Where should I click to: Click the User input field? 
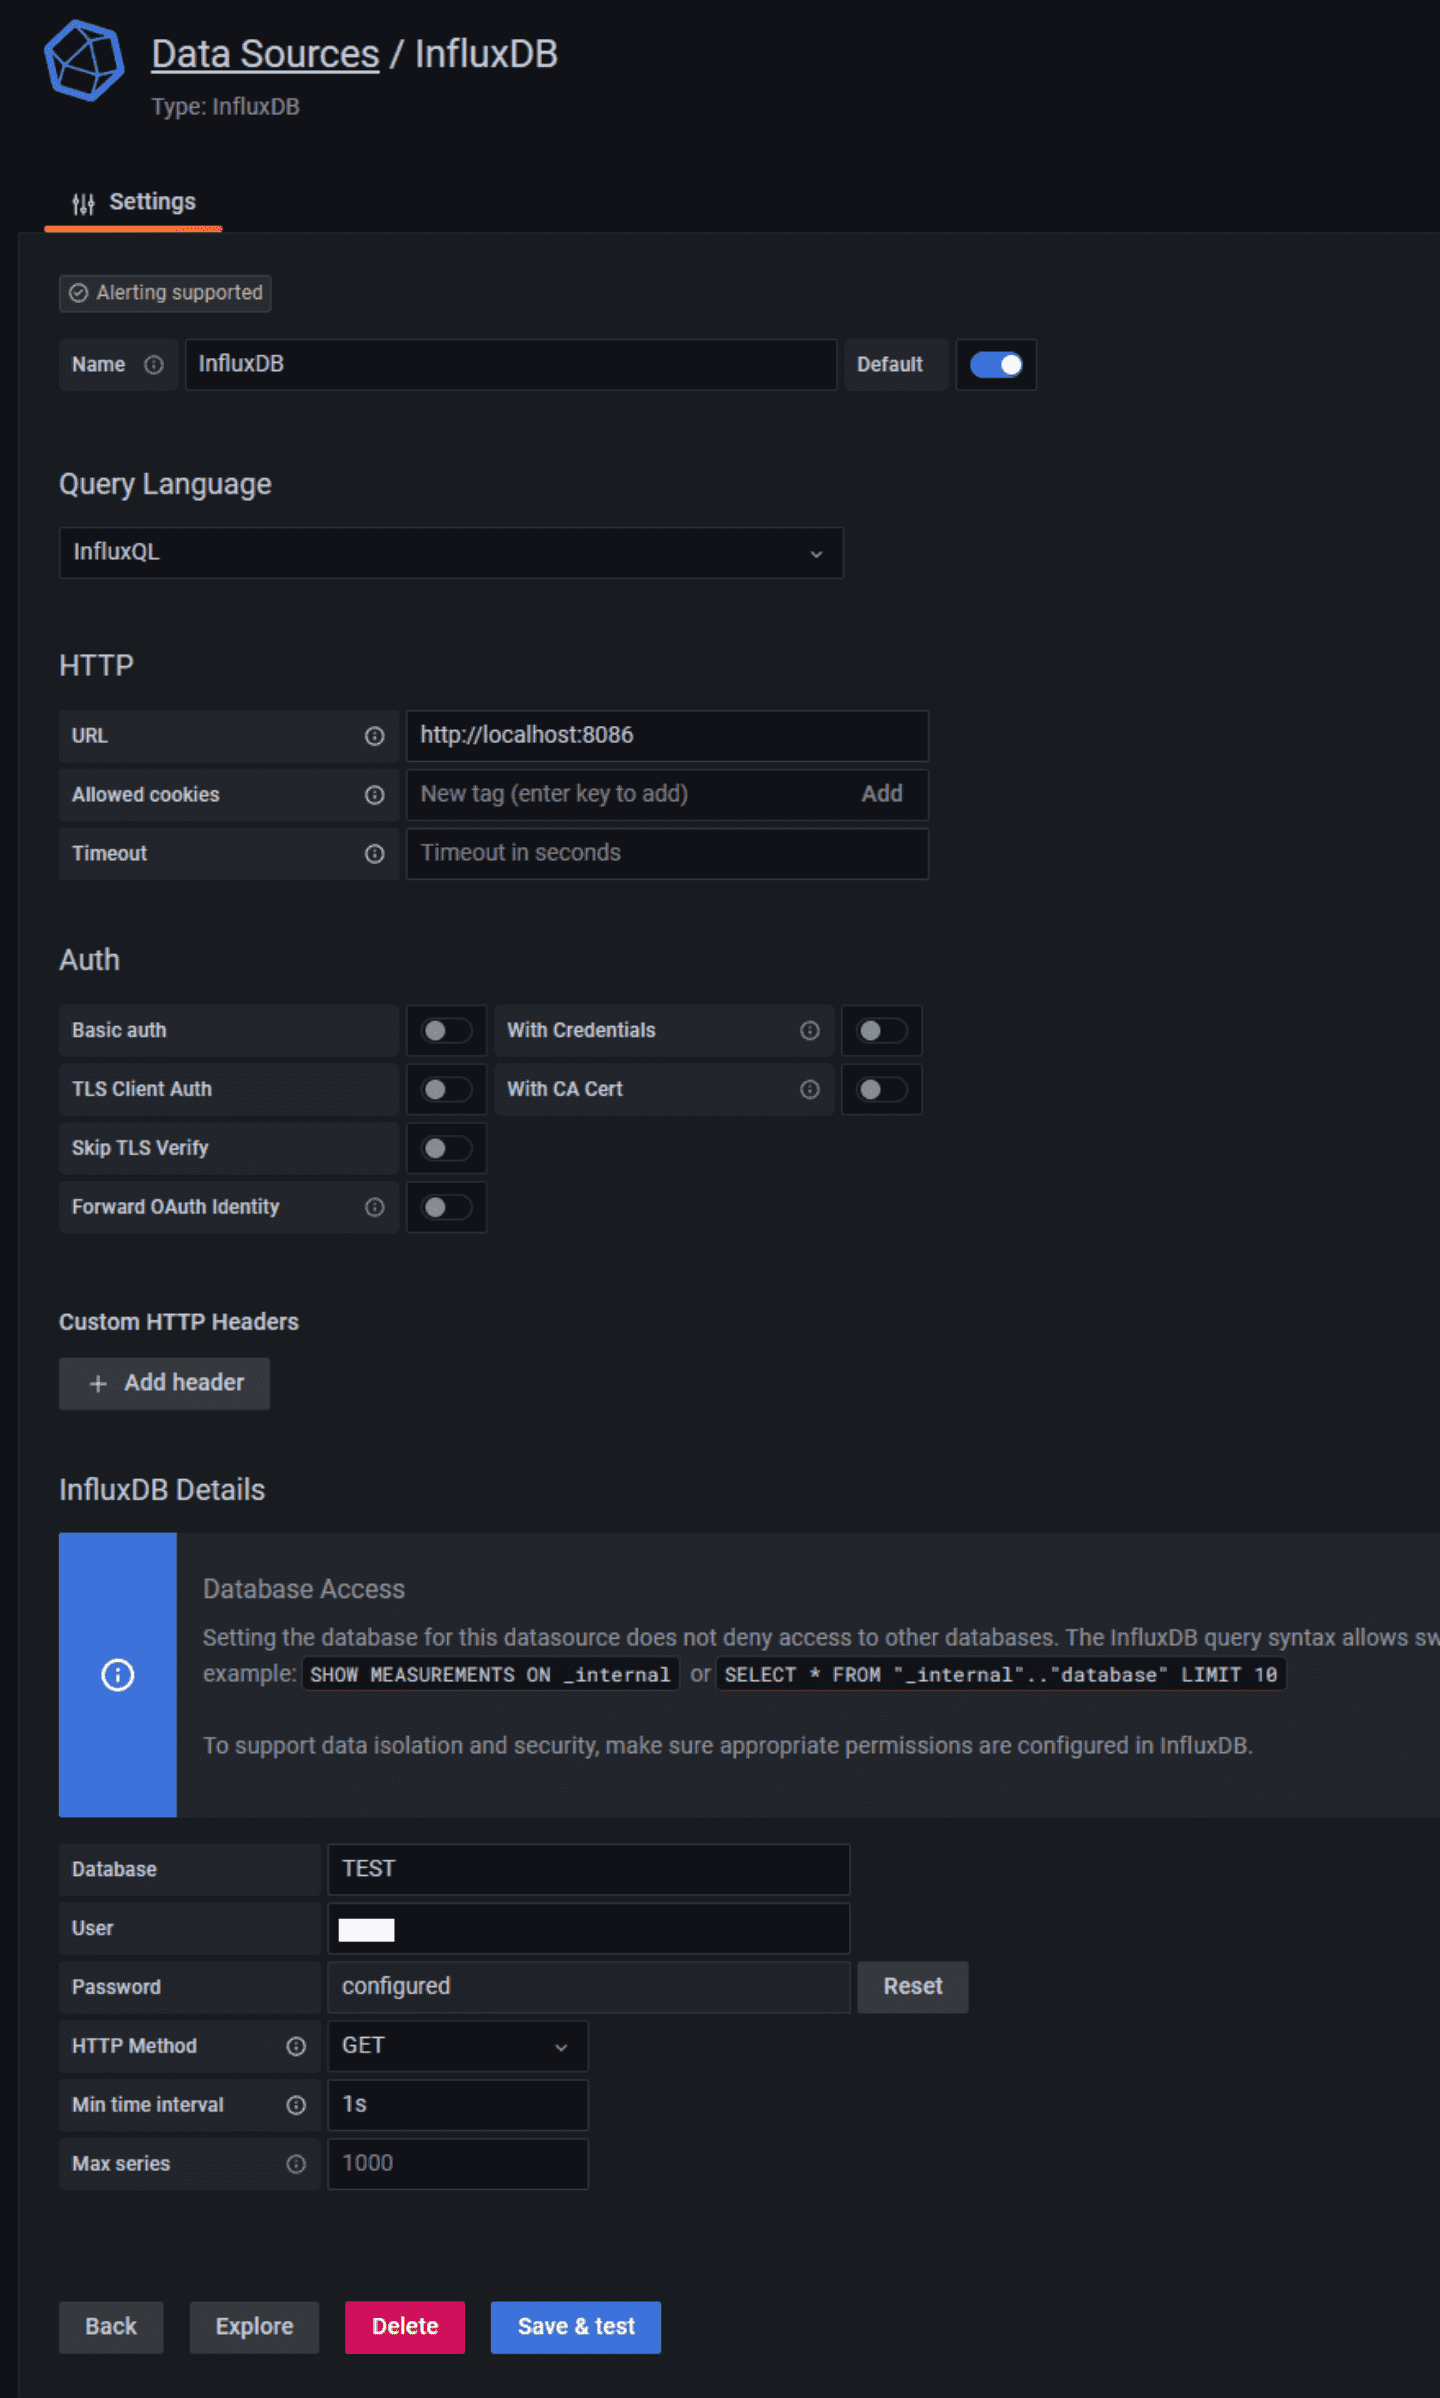[x=589, y=1929]
